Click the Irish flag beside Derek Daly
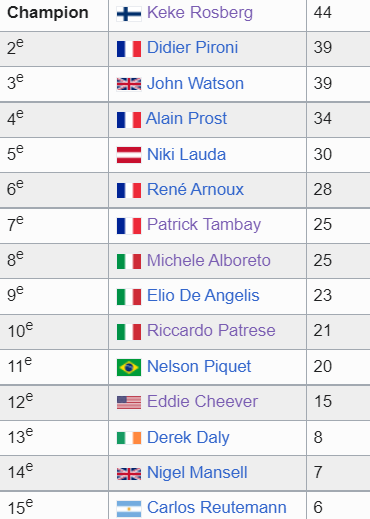This screenshot has height=519, width=370. (x=129, y=438)
